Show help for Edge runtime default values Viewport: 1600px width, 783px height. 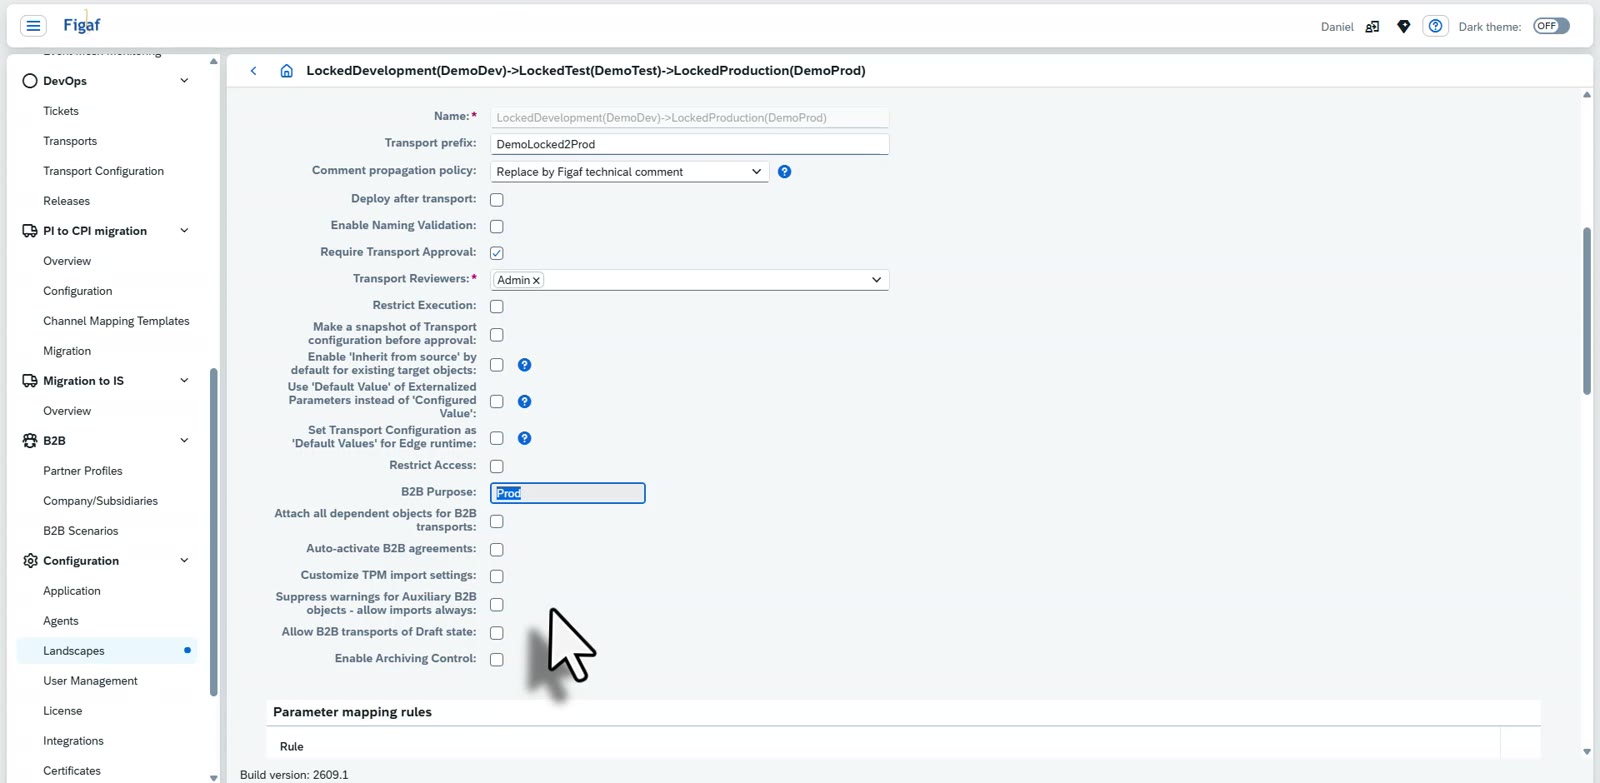tap(525, 438)
